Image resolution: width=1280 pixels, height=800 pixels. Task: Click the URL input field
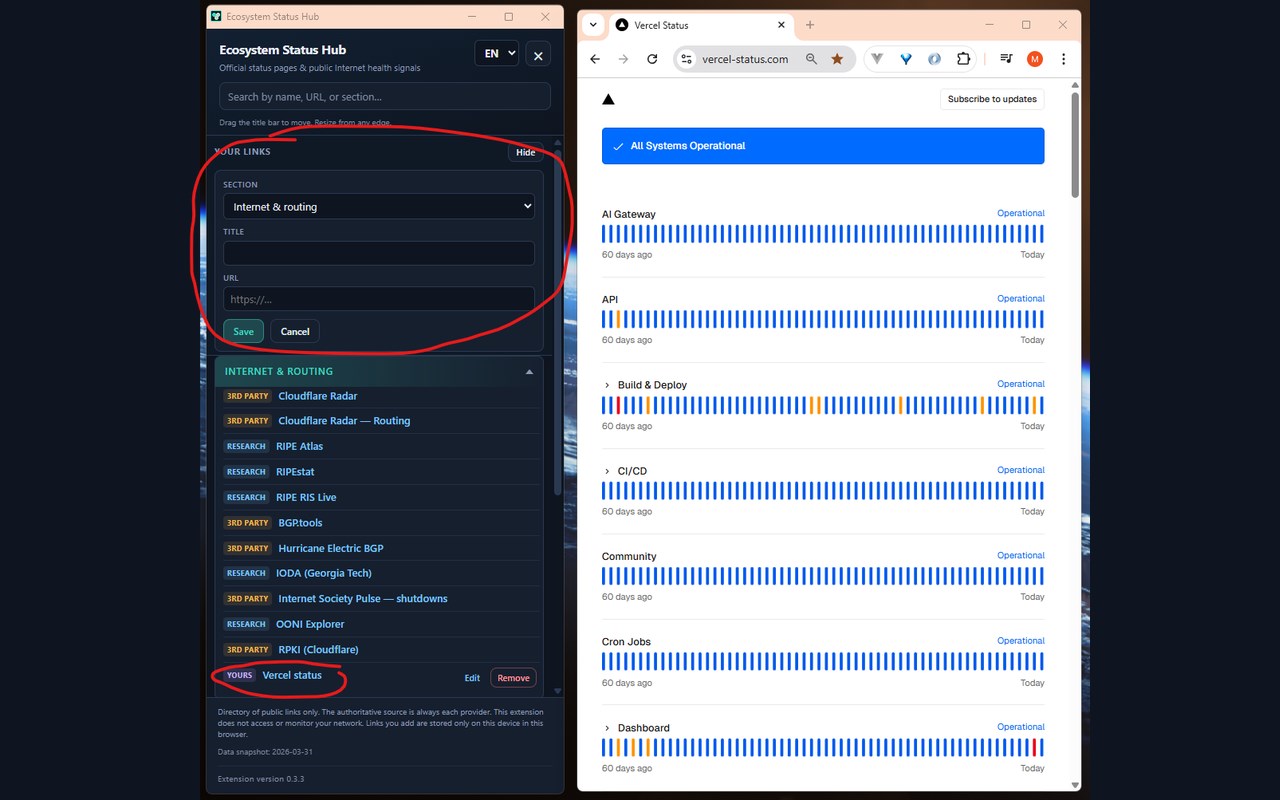pos(379,299)
